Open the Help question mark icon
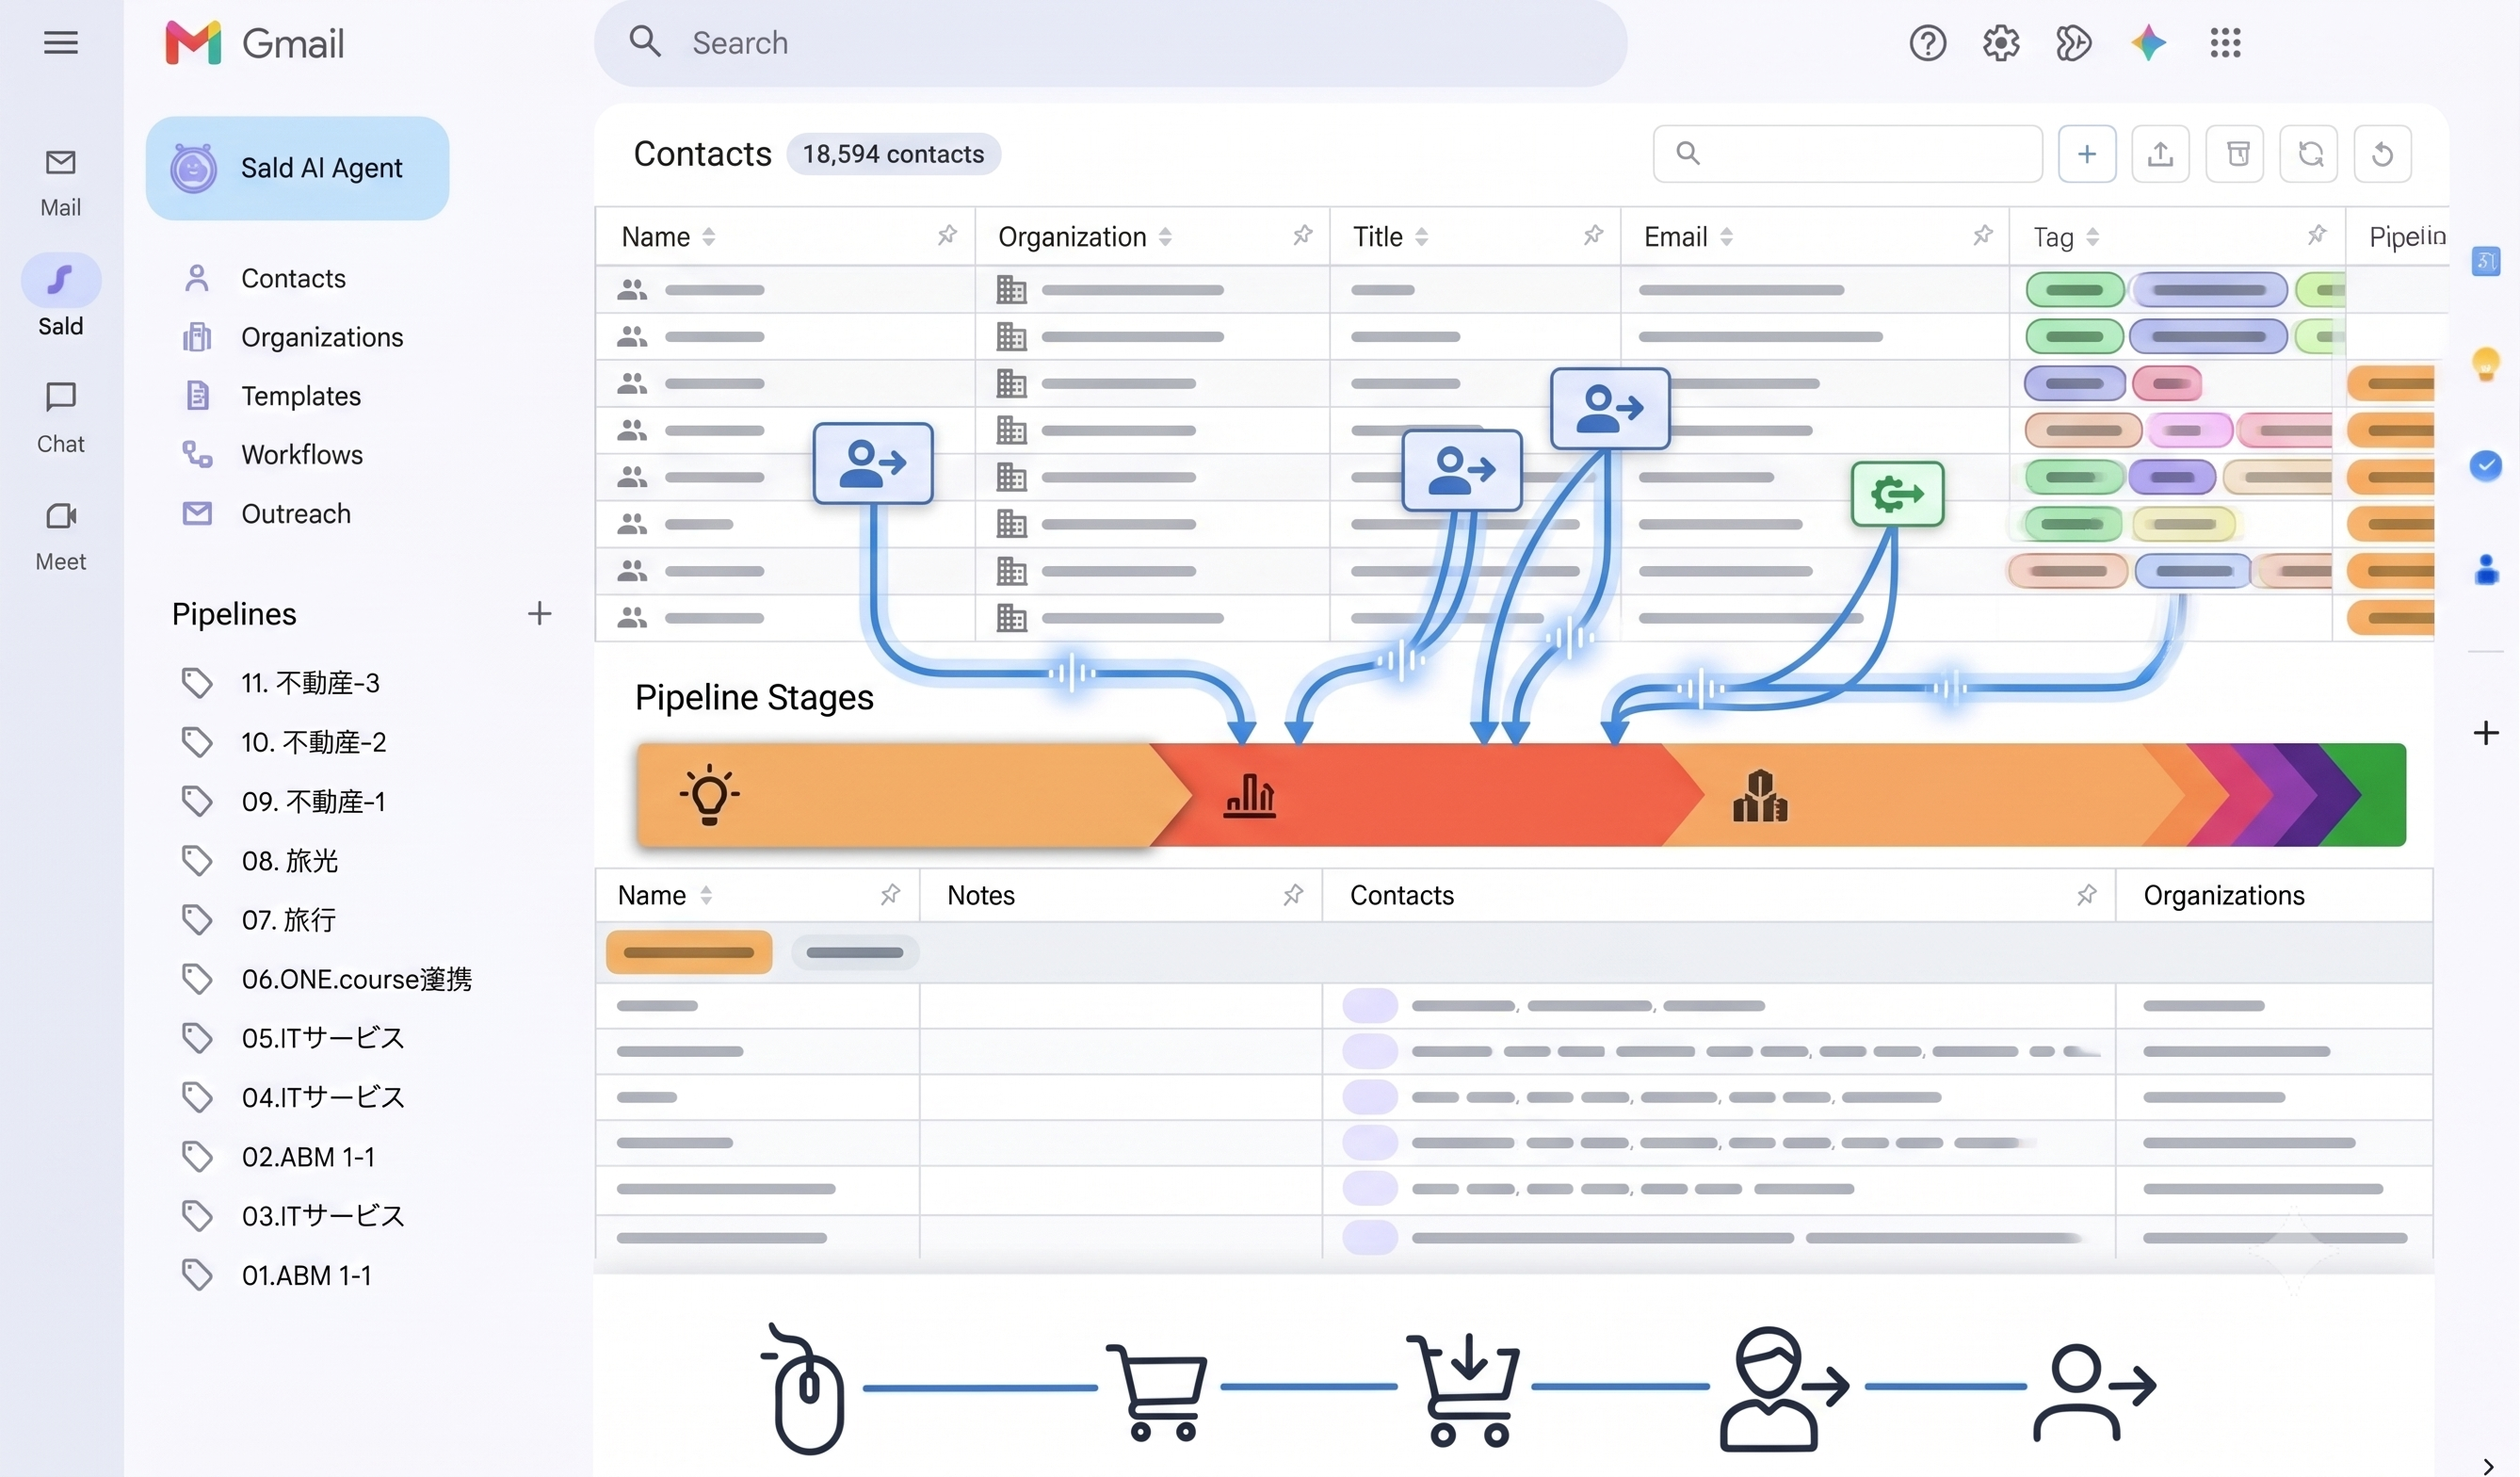Image resolution: width=2520 pixels, height=1477 pixels. click(1927, 43)
